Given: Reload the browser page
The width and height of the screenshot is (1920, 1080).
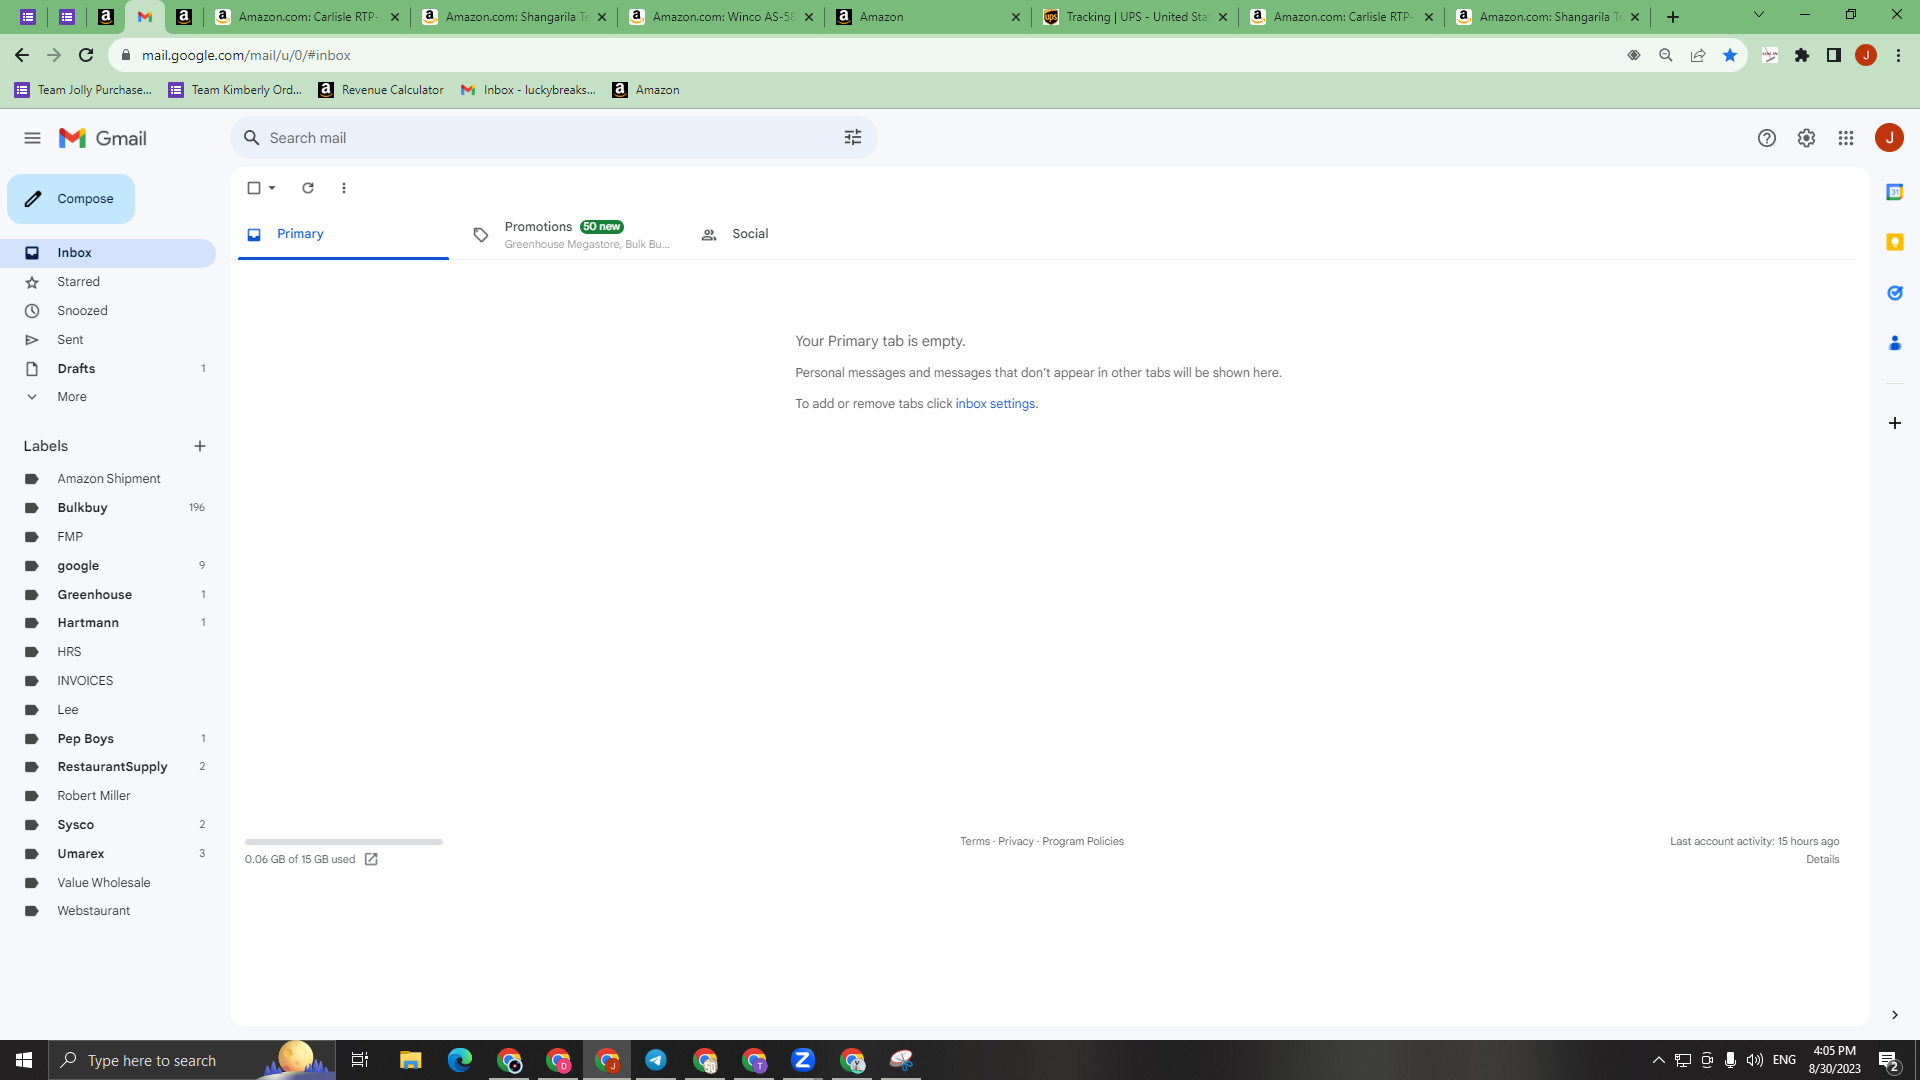Looking at the screenshot, I should (86, 55).
